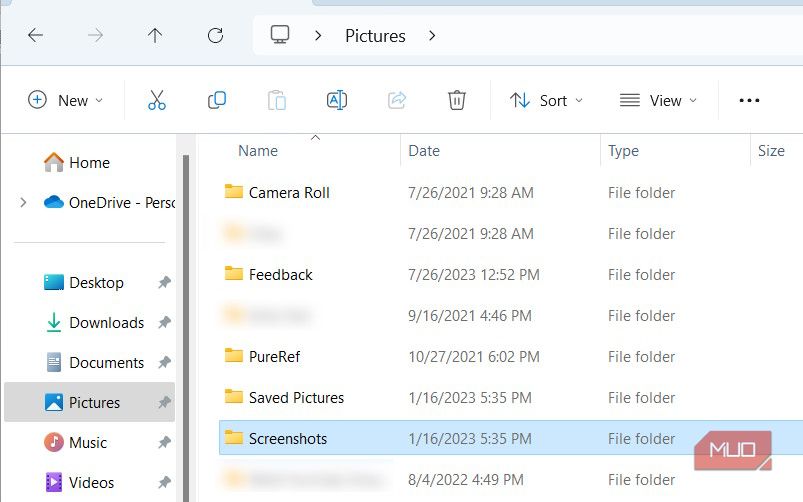Screen dimensions: 803x502
Task: Click the Paste clipboard icon
Action: tap(277, 100)
